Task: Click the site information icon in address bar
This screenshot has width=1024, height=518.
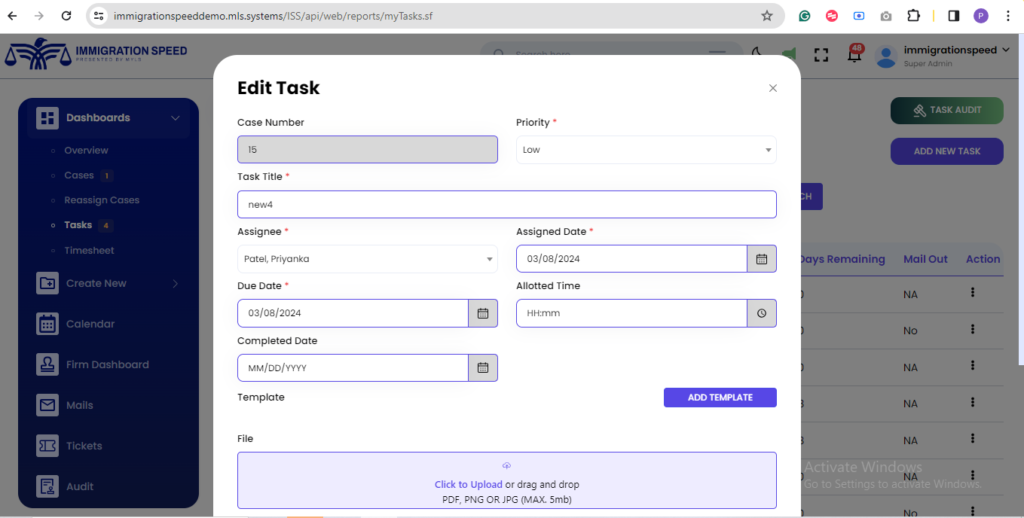Action: (99, 16)
